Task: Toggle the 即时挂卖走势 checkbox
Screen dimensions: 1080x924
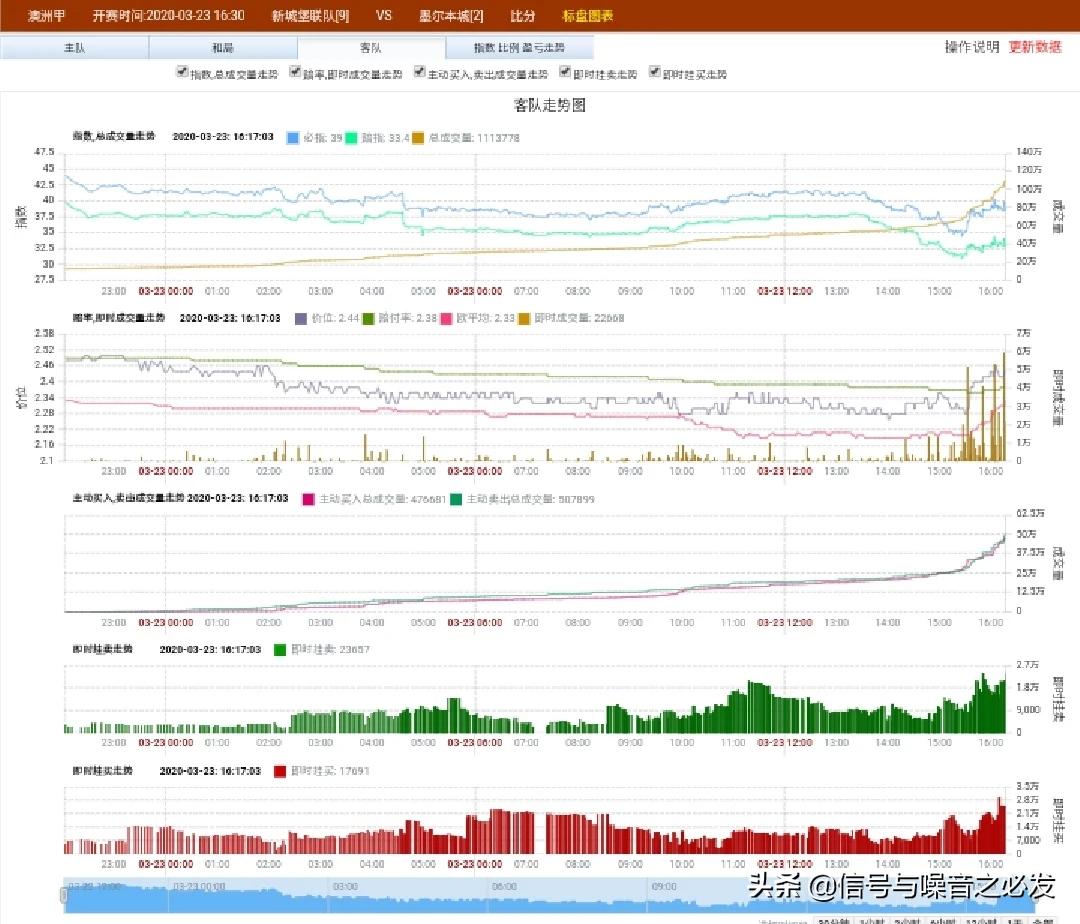Action: pyautogui.click(x=566, y=73)
